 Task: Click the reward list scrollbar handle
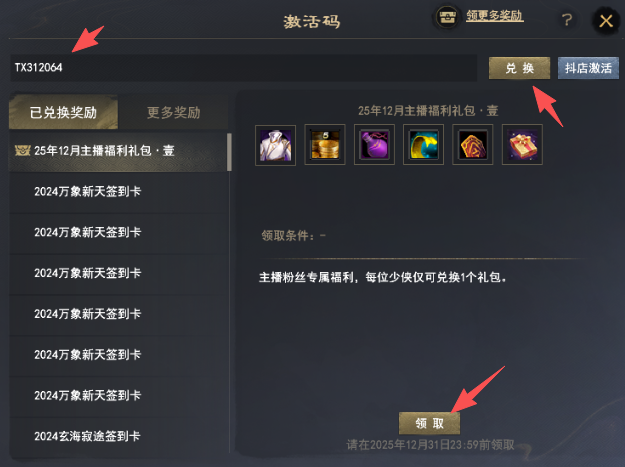pos(229,152)
